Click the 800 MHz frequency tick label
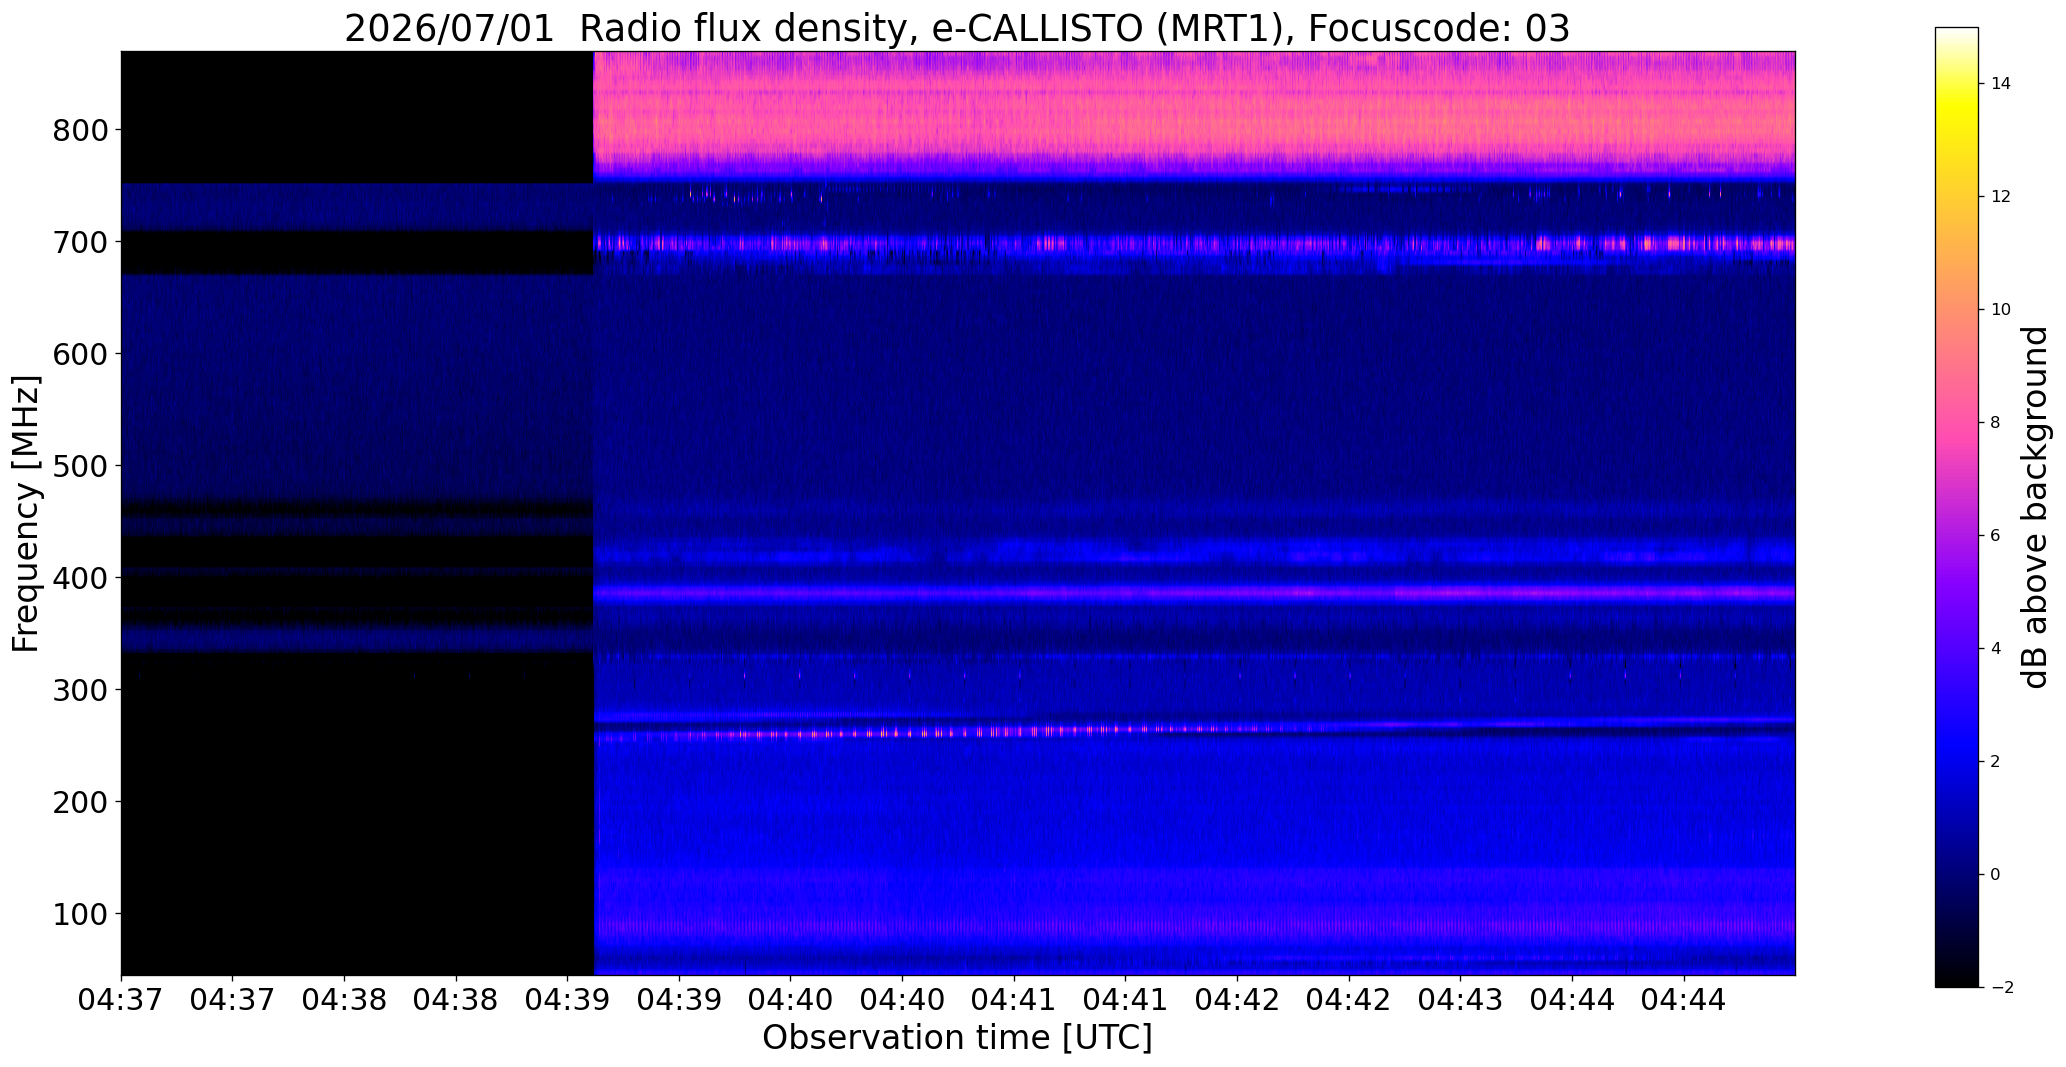Screen dimensions: 2066x1067 click(x=81, y=130)
